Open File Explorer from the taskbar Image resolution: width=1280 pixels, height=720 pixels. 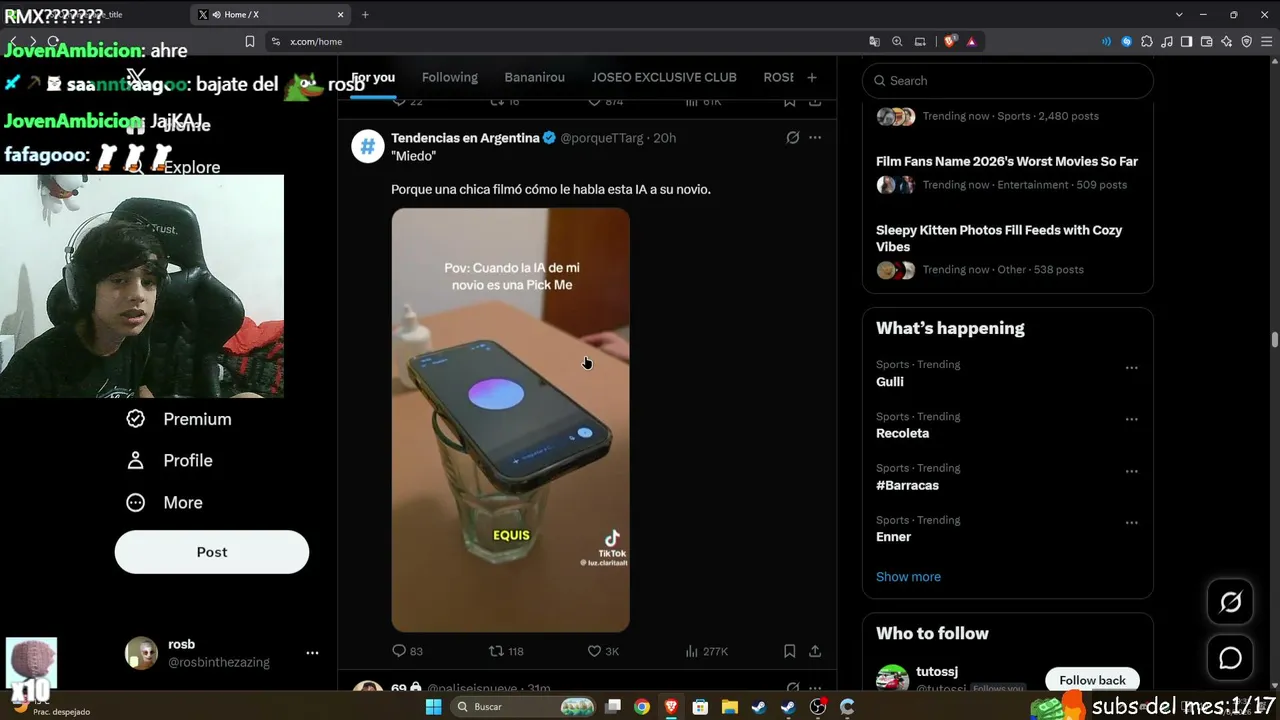click(x=730, y=707)
